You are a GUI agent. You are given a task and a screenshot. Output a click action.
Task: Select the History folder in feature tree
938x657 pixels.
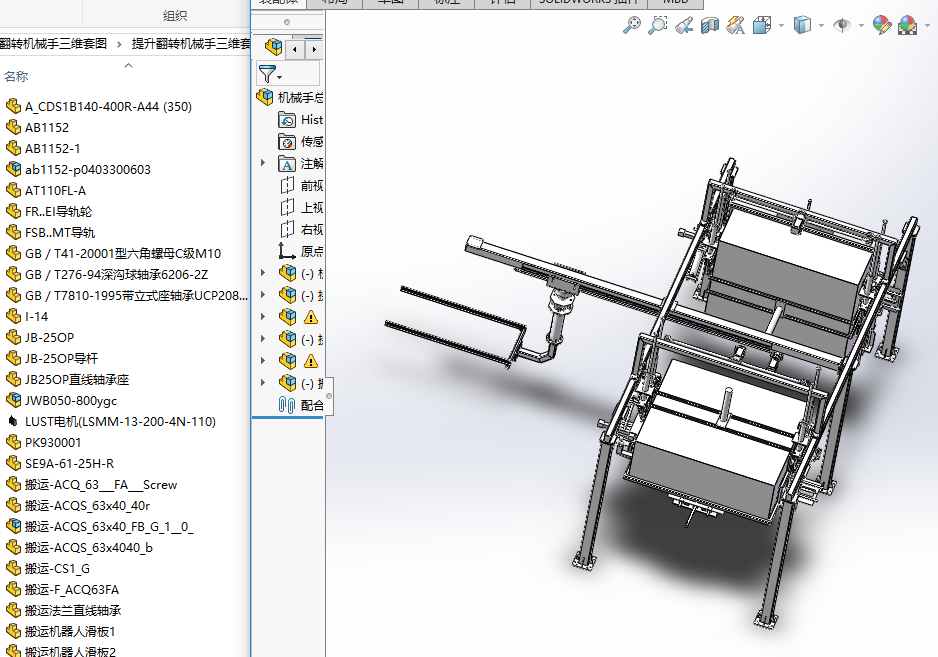(x=310, y=119)
